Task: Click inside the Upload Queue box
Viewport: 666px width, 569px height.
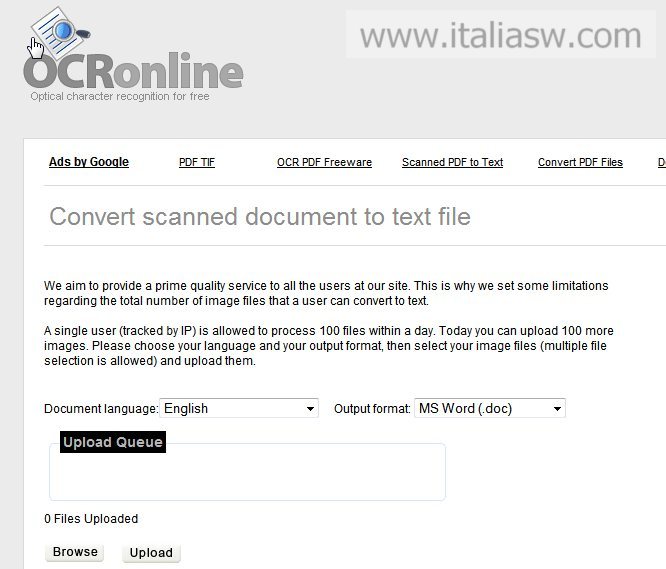Action: click(247, 476)
